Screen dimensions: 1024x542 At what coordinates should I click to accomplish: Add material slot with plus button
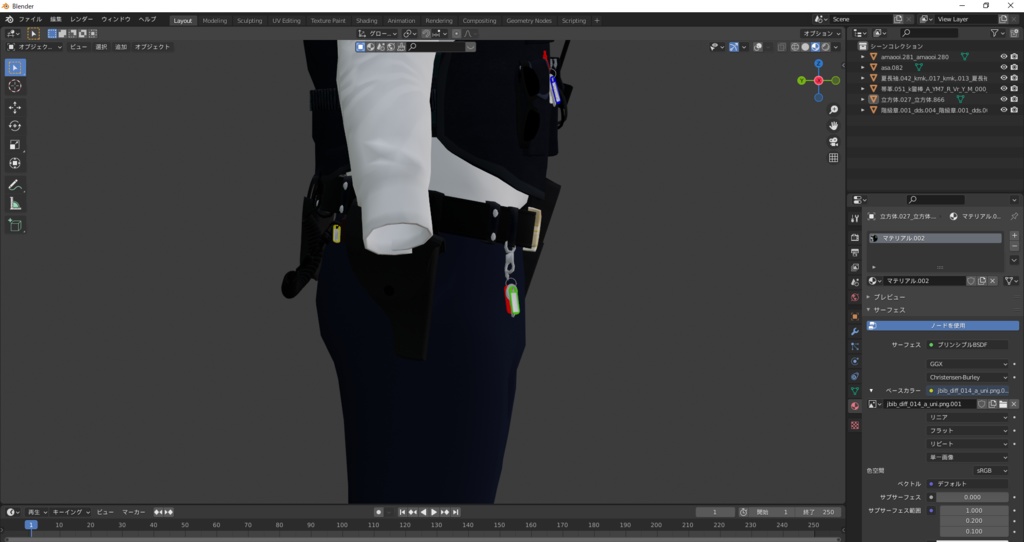pos(1014,235)
